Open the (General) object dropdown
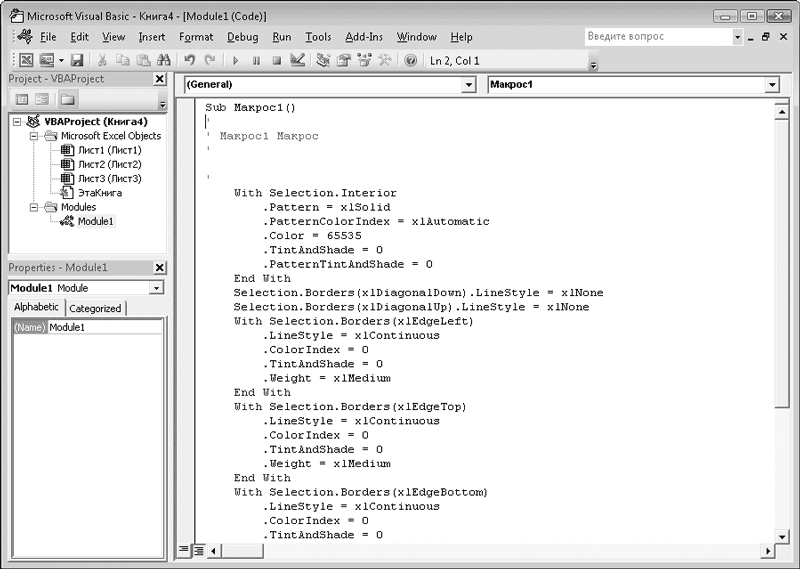The image size is (800, 569). [468, 85]
